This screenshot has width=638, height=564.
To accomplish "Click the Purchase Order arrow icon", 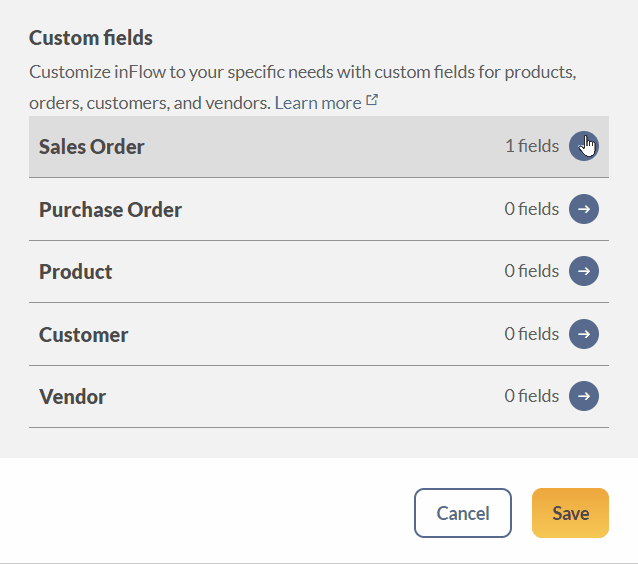I will click(583, 209).
